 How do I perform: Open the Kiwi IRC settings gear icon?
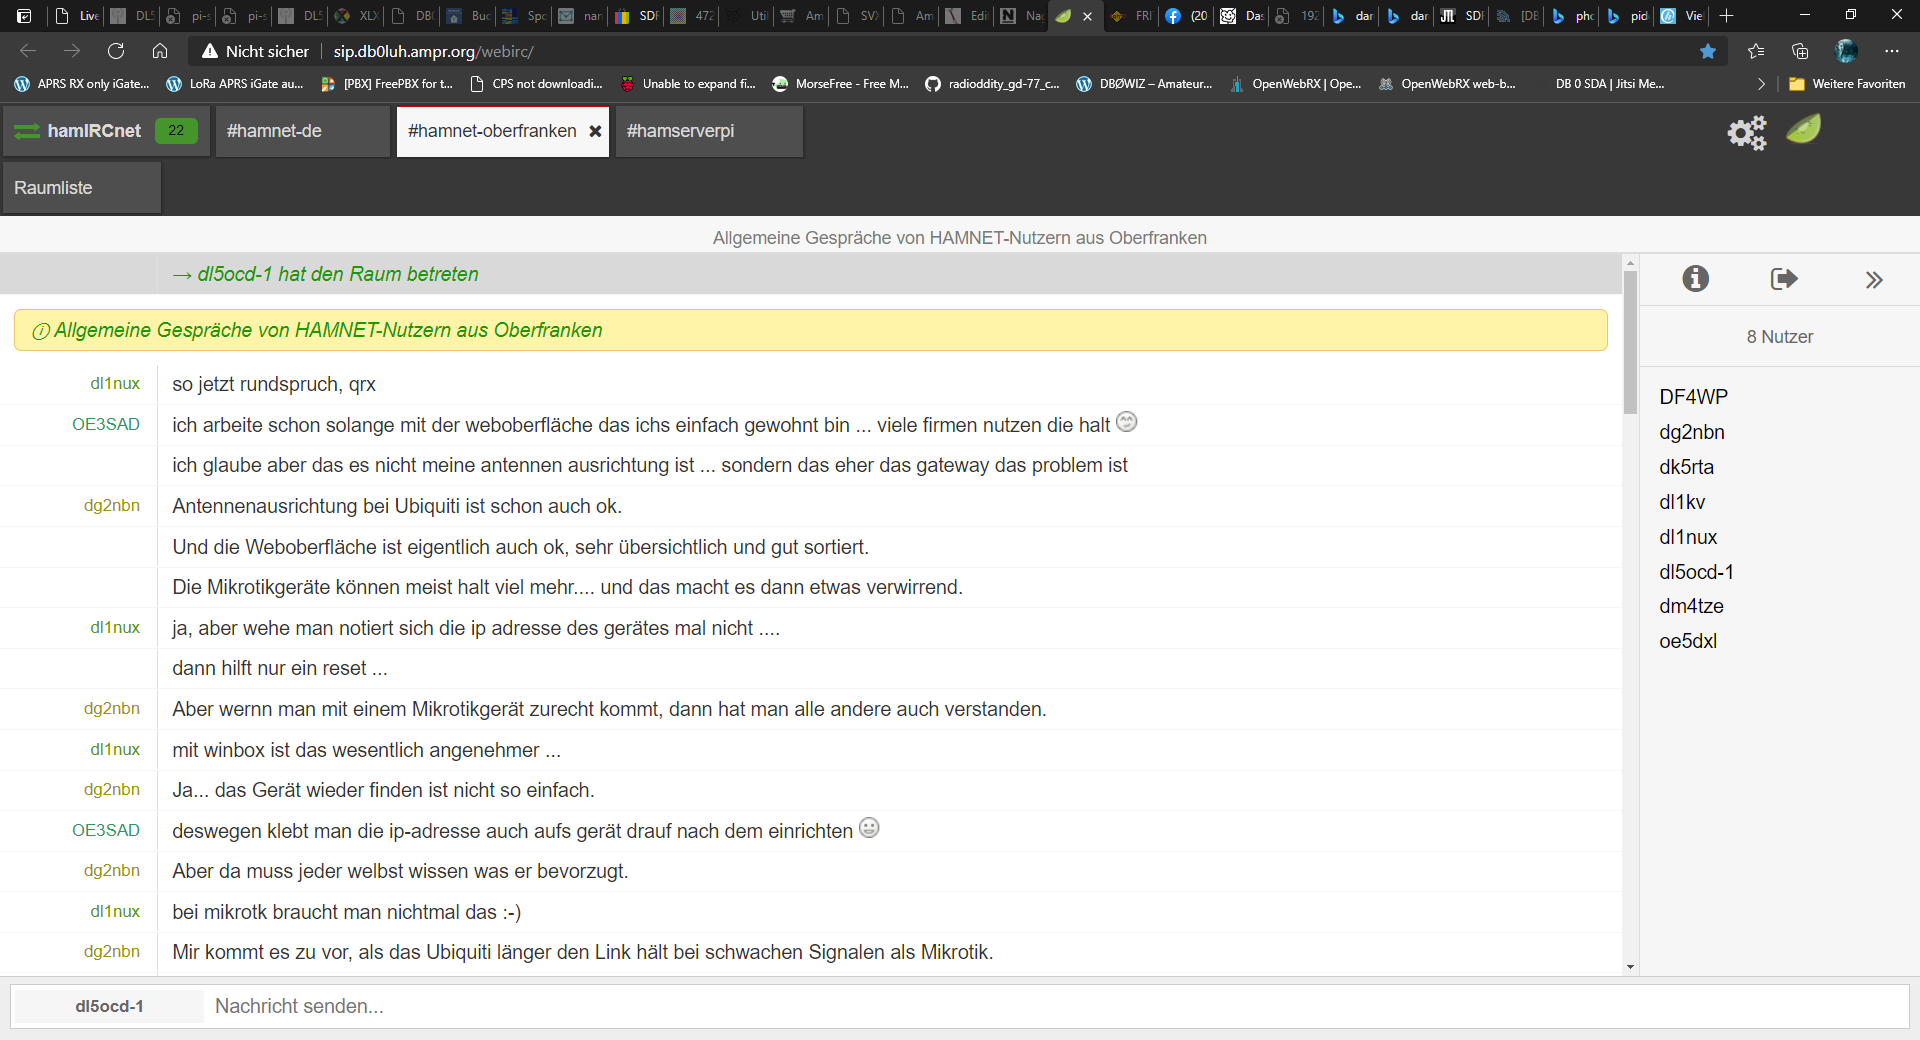coord(1746,132)
